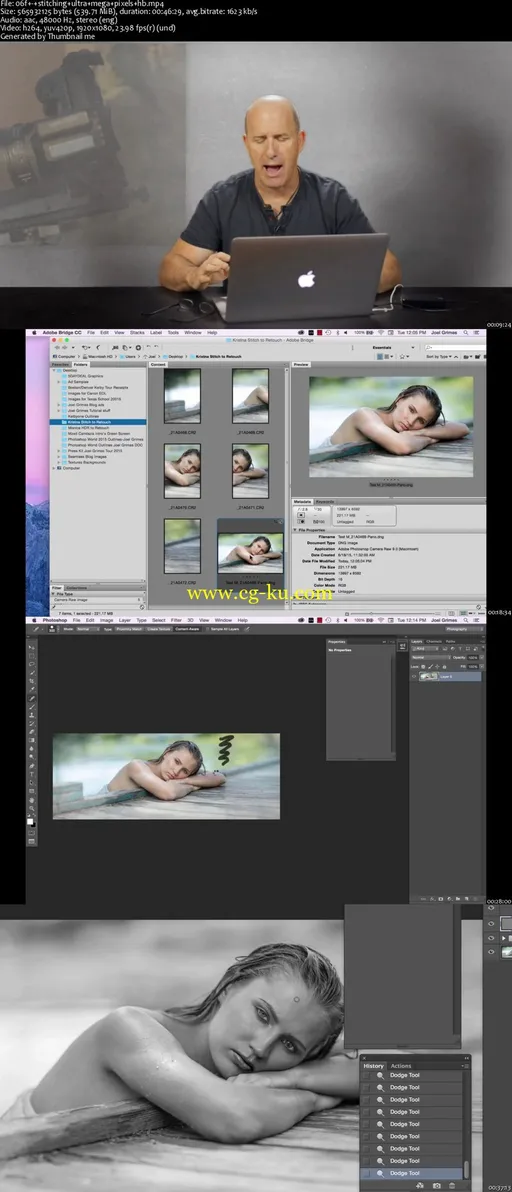The height and width of the screenshot is (1192, 512).
Task: Toggle eye icon of the layer group row
Action: 491,937
